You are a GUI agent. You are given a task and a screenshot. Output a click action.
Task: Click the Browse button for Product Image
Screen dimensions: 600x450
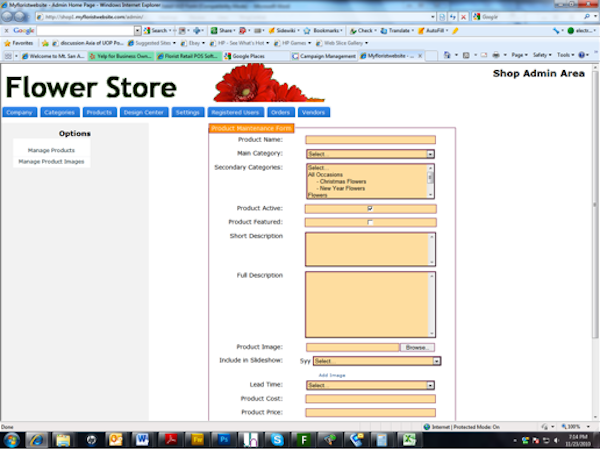(418, 347)
